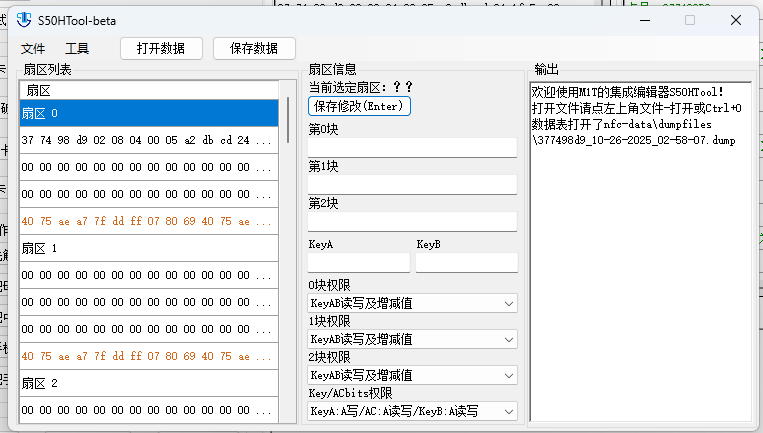Click the S50HTool app icon in title bar
Viewport: 763px width, 433px height.
click(23, 19)
